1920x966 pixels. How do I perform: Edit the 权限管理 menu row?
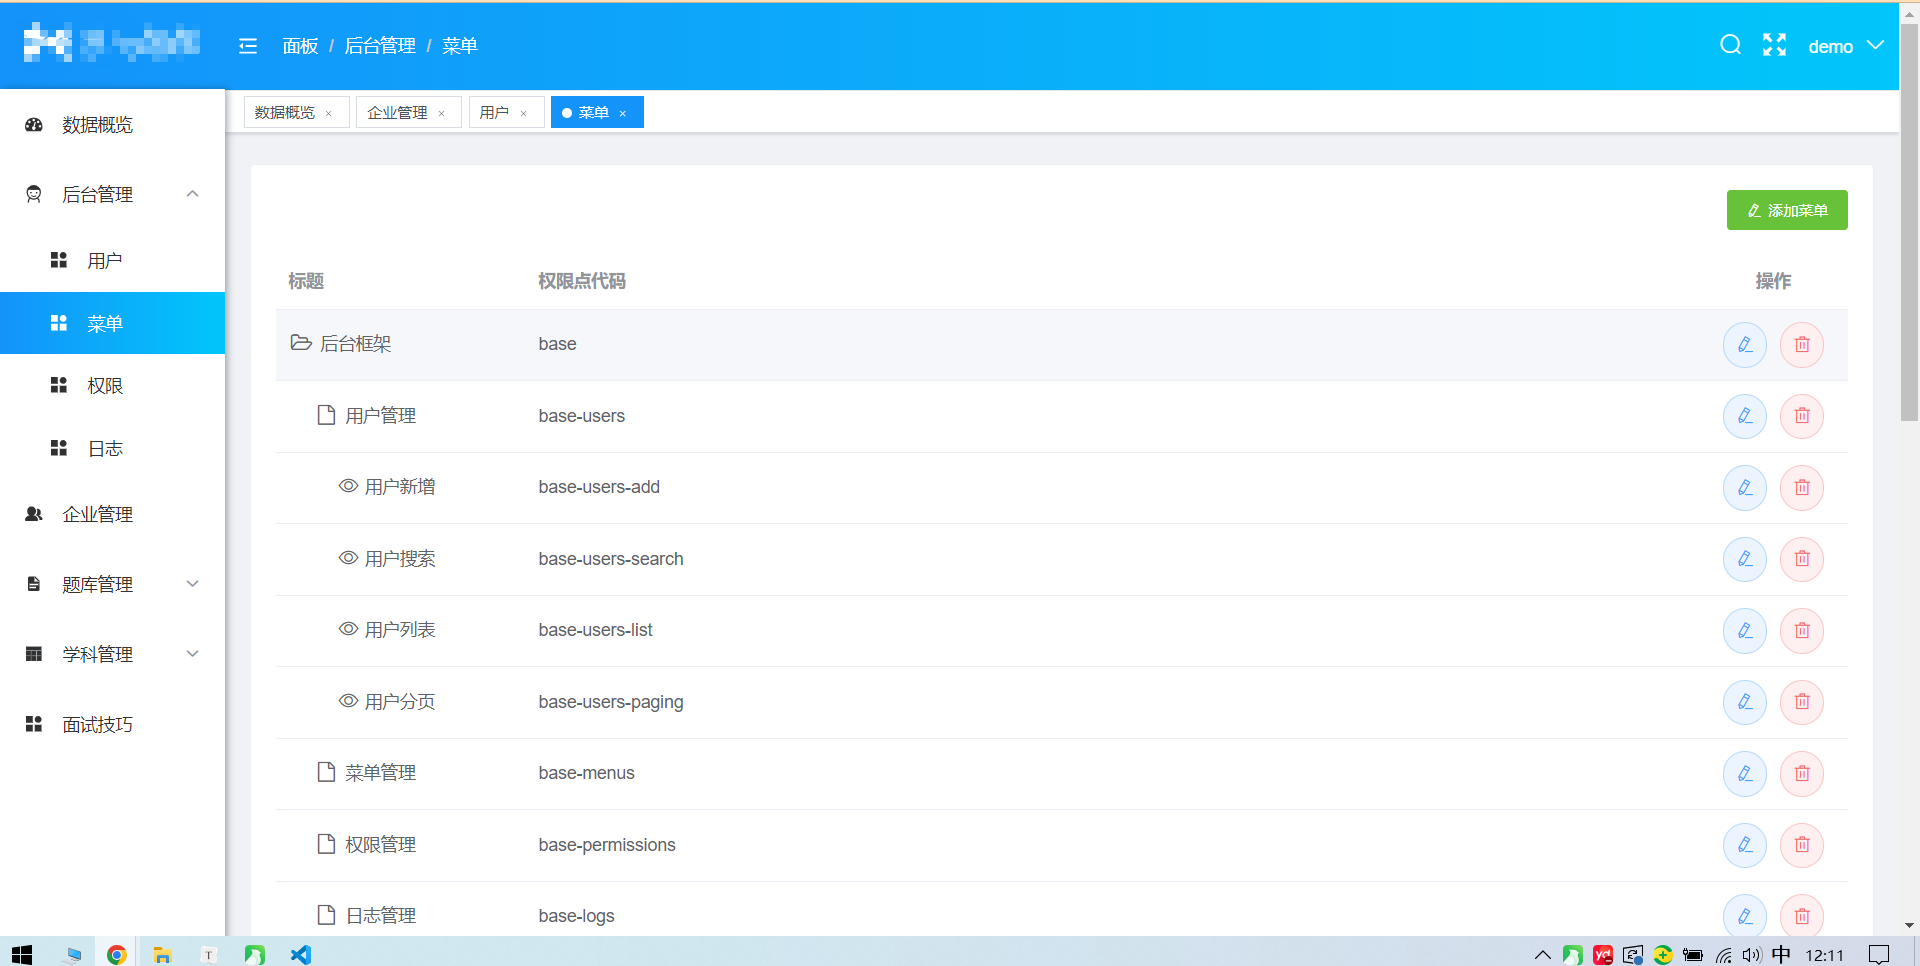click(1745, 845)
